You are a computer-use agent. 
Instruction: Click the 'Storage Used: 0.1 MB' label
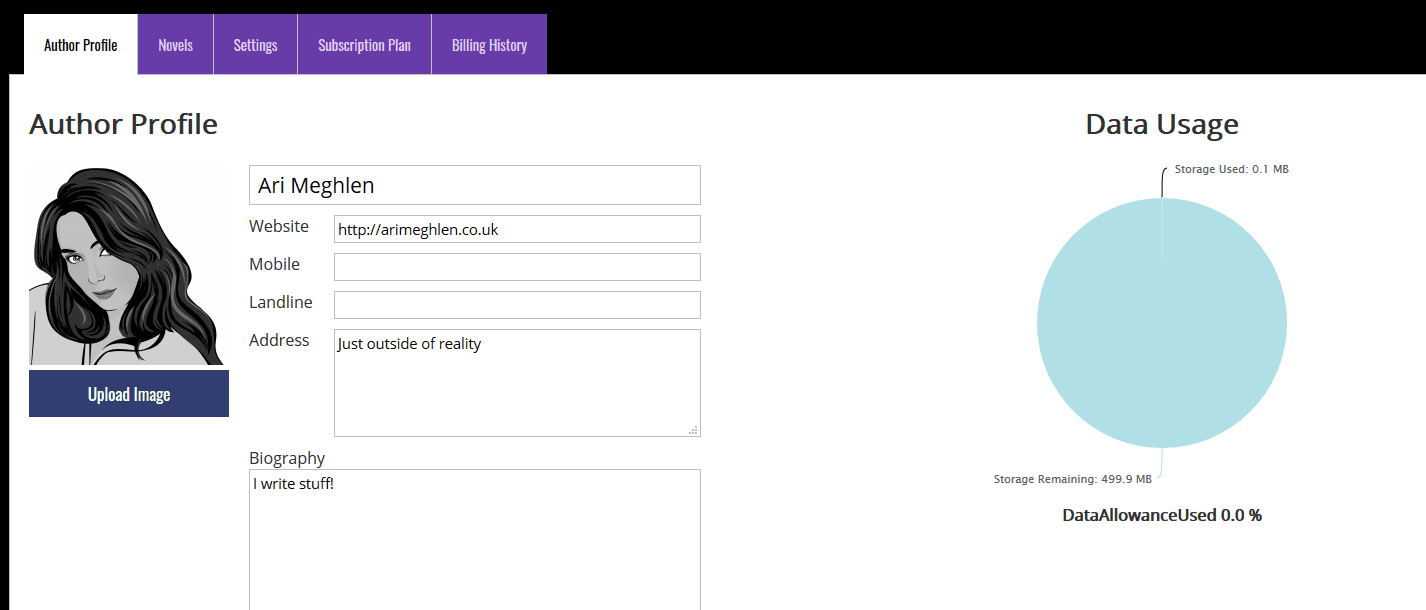pos(1231,169)
